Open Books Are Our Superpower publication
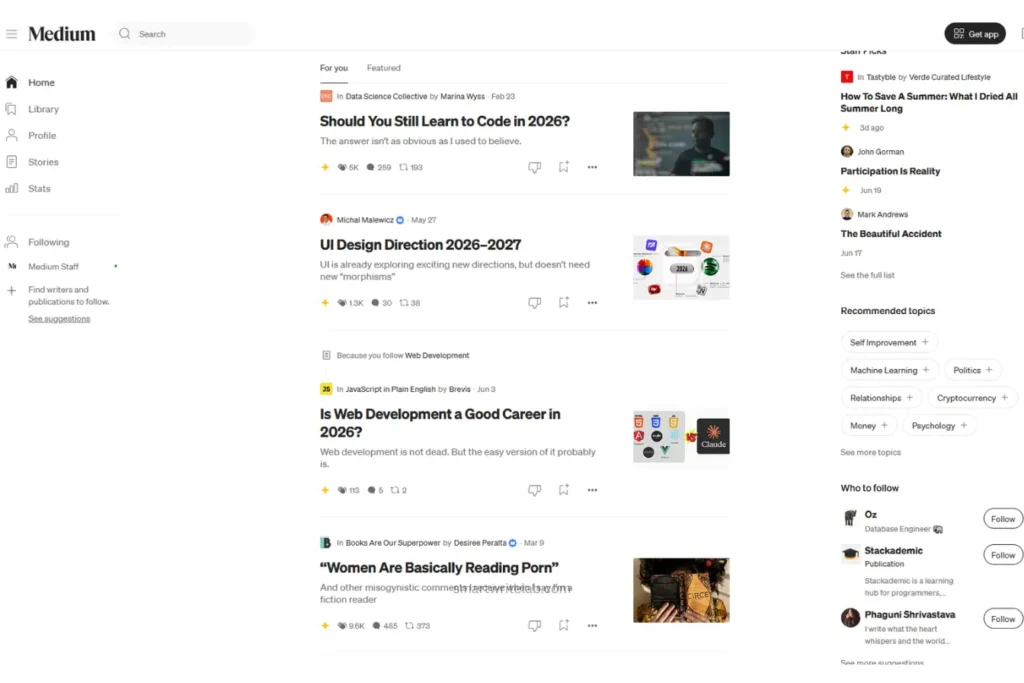The width and height of the screenshot is (1024, 683). [392, 543]
